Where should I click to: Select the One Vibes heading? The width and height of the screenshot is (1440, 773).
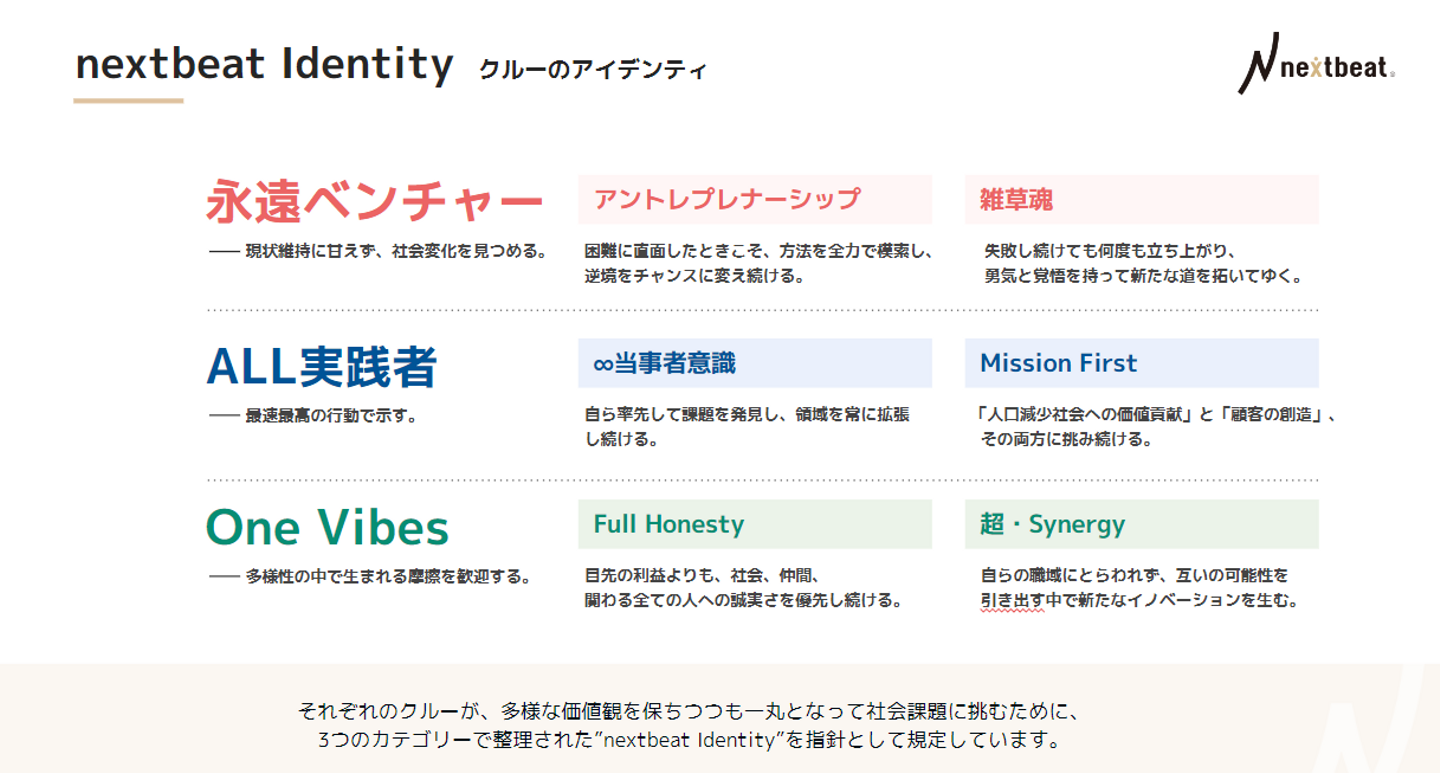point(327,527)
